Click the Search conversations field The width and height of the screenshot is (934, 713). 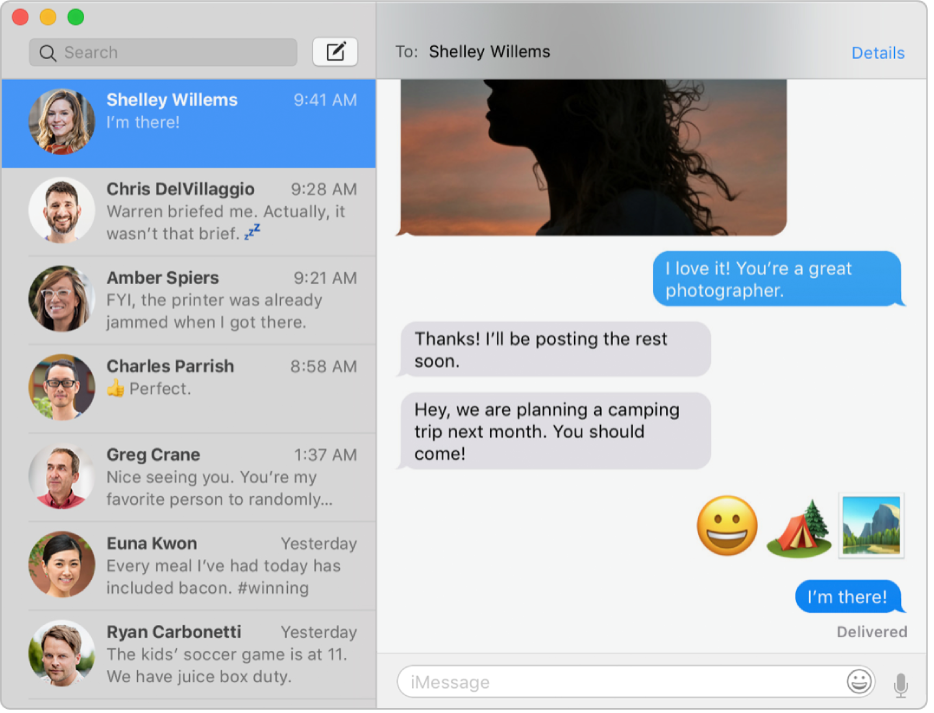(x=163, y=52)
